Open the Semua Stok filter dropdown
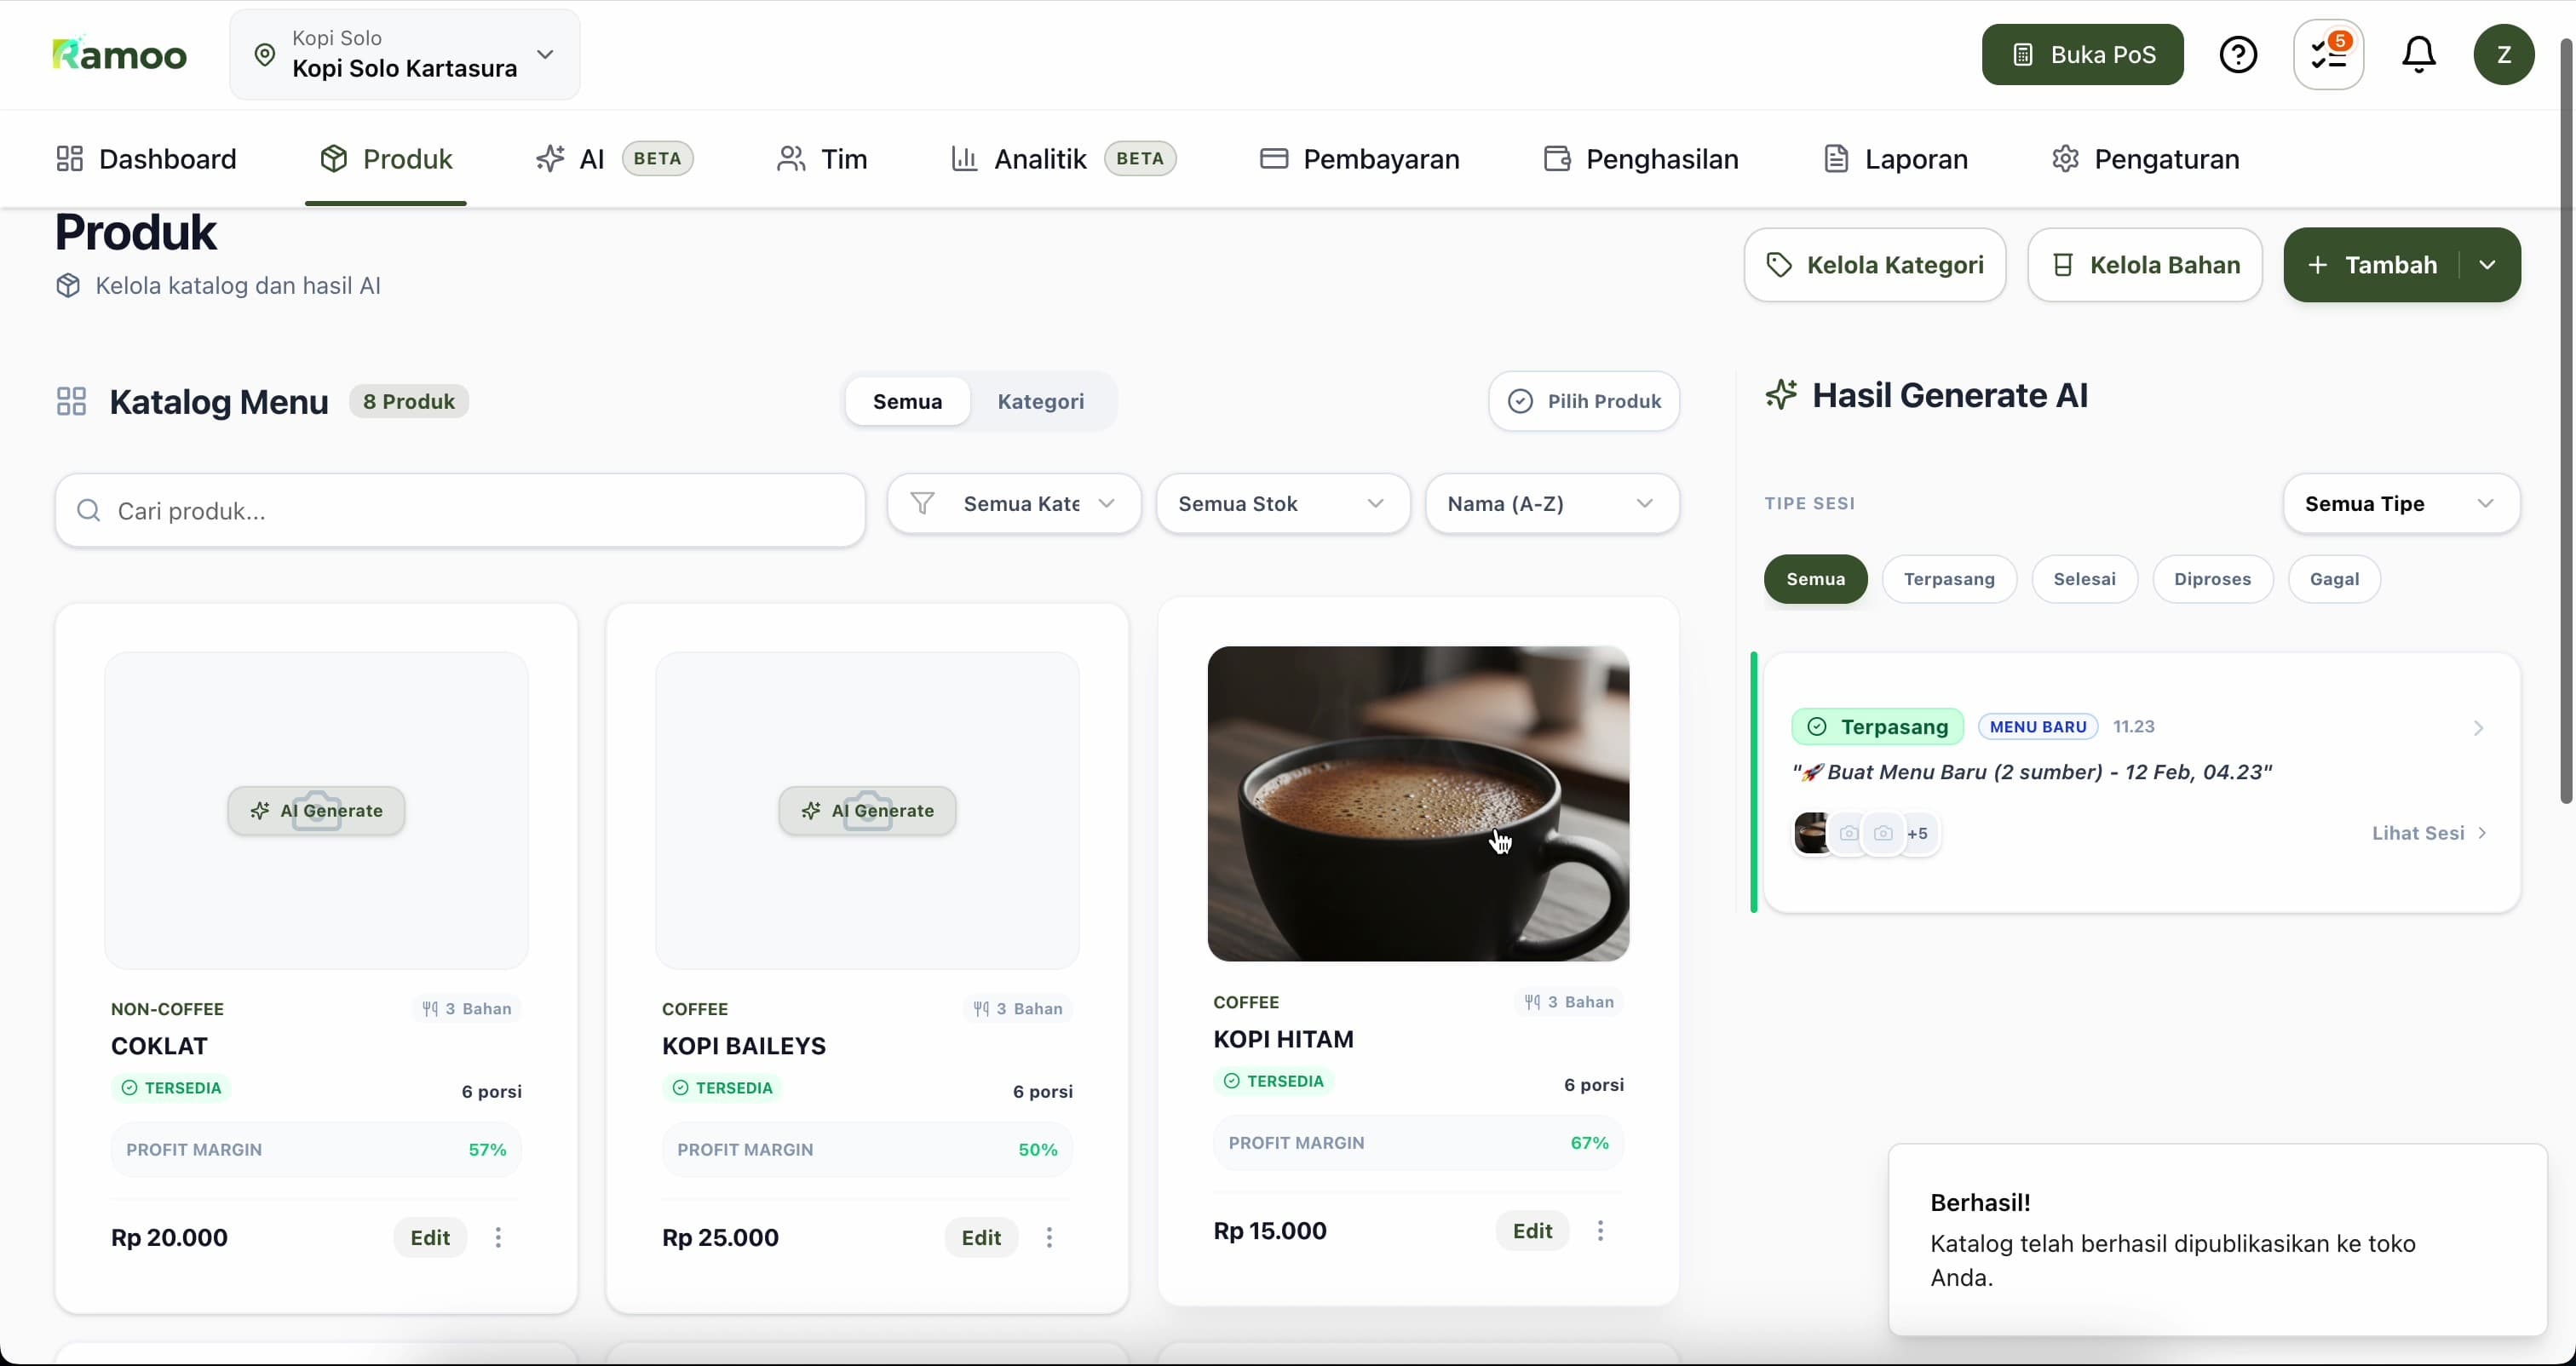 [x=1282, y=503]
